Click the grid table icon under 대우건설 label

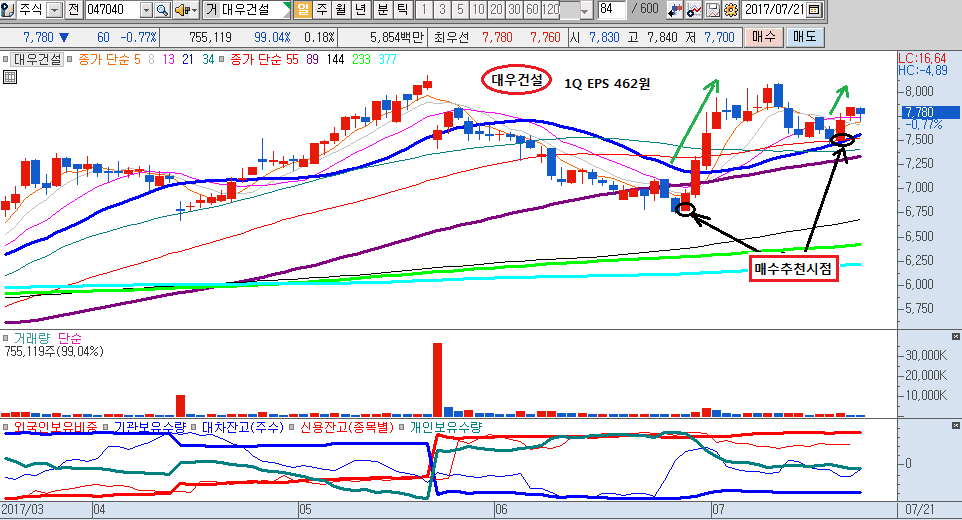(x=10, y=77)
